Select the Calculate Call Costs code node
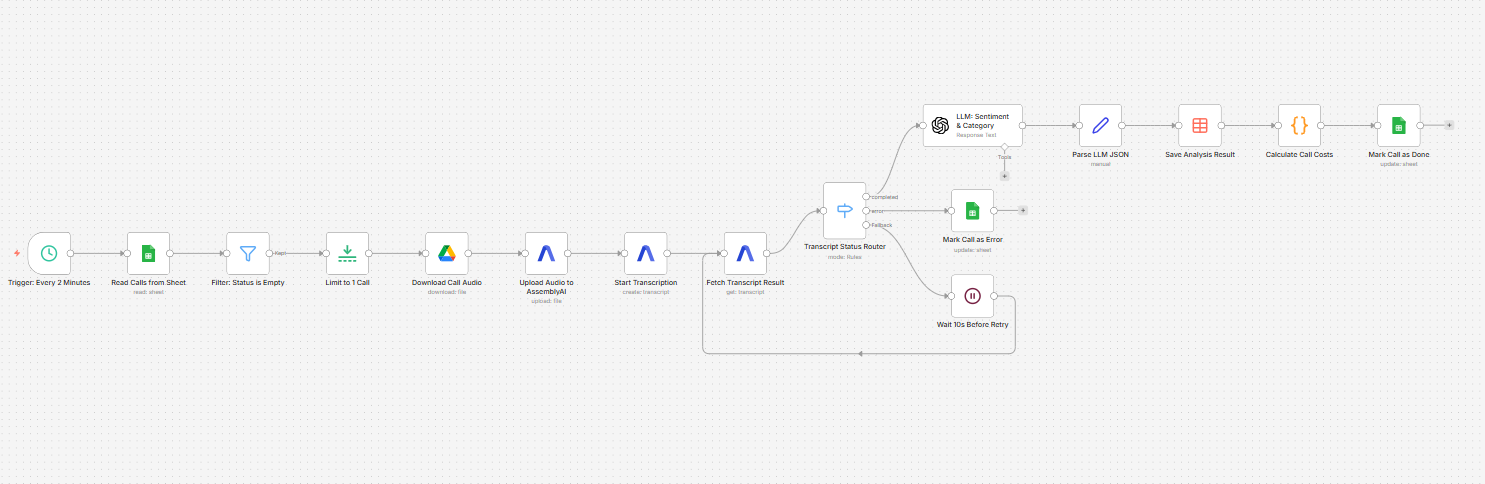The height and width of the screenshot is (484, 1485). tap(1299, 125)
